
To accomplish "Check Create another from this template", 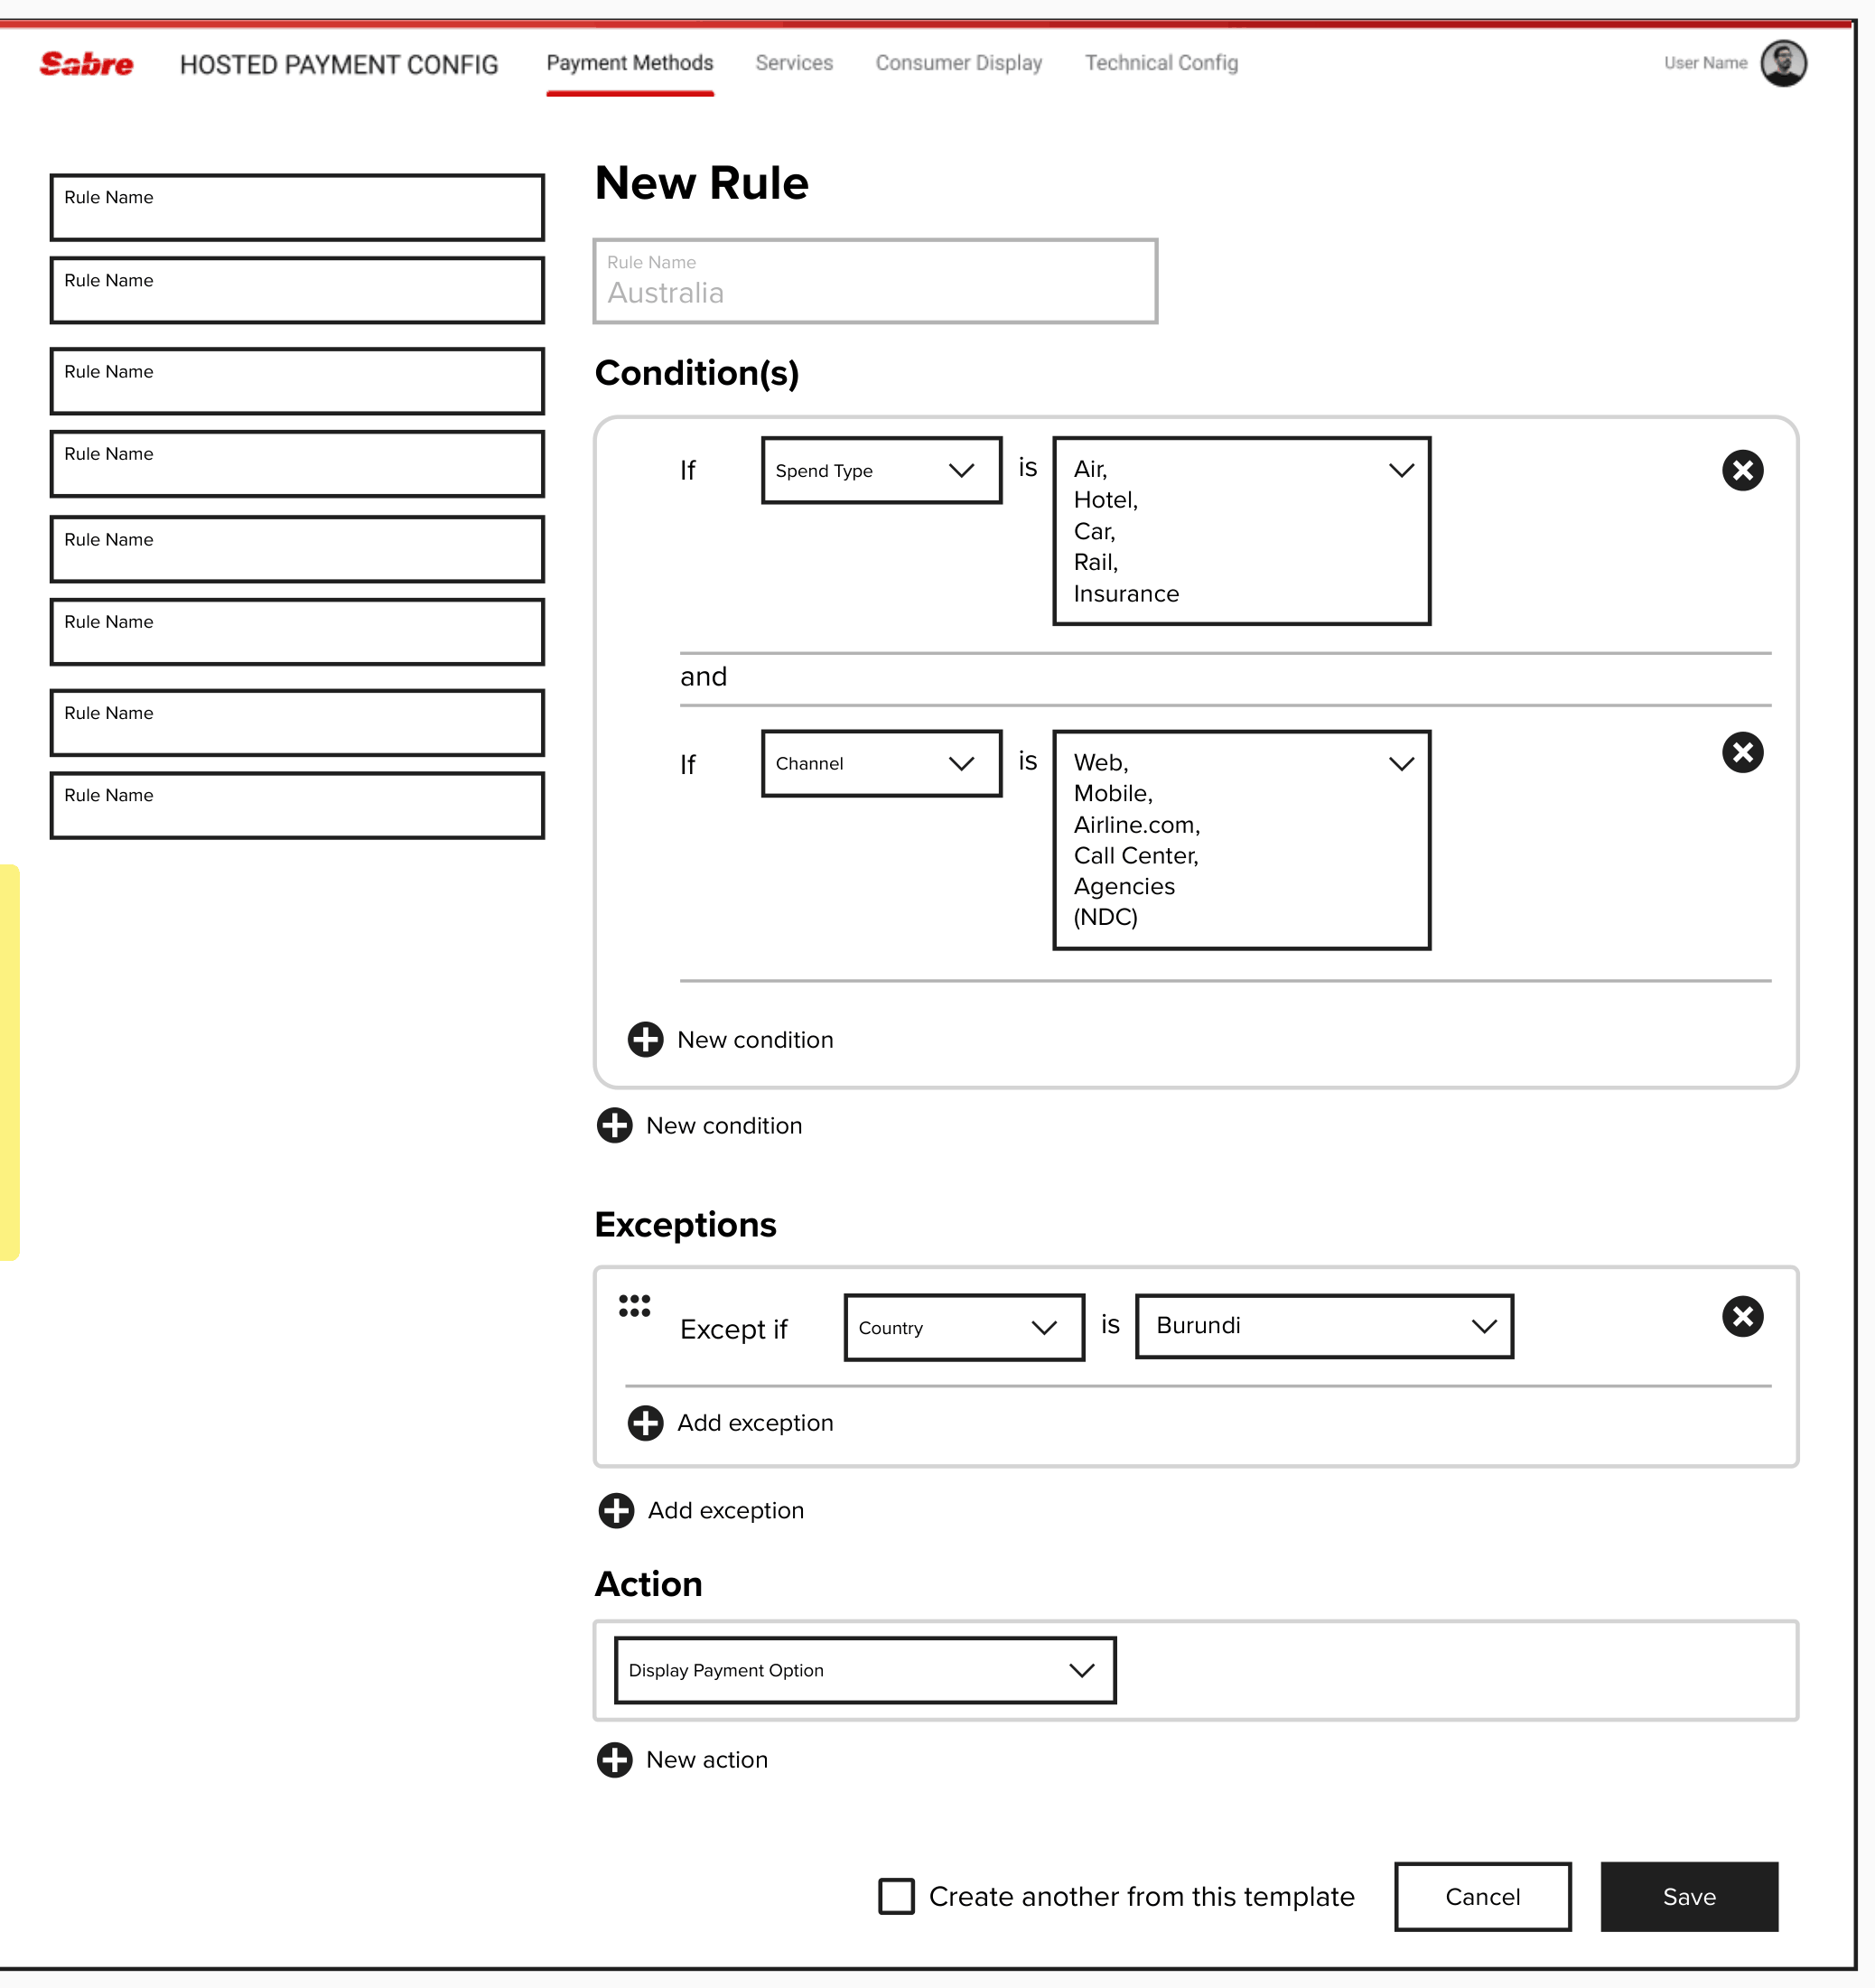I will point(896,1896).
